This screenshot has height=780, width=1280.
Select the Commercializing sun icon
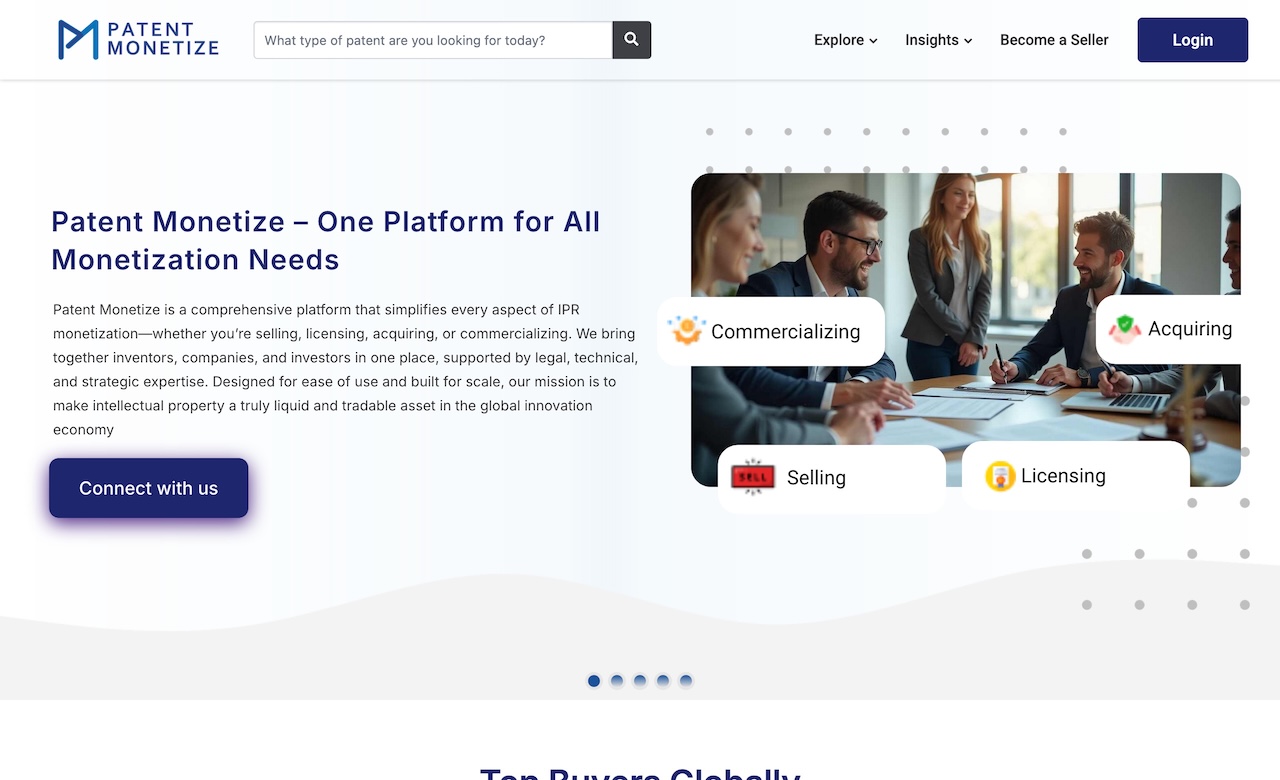point(684,330)
